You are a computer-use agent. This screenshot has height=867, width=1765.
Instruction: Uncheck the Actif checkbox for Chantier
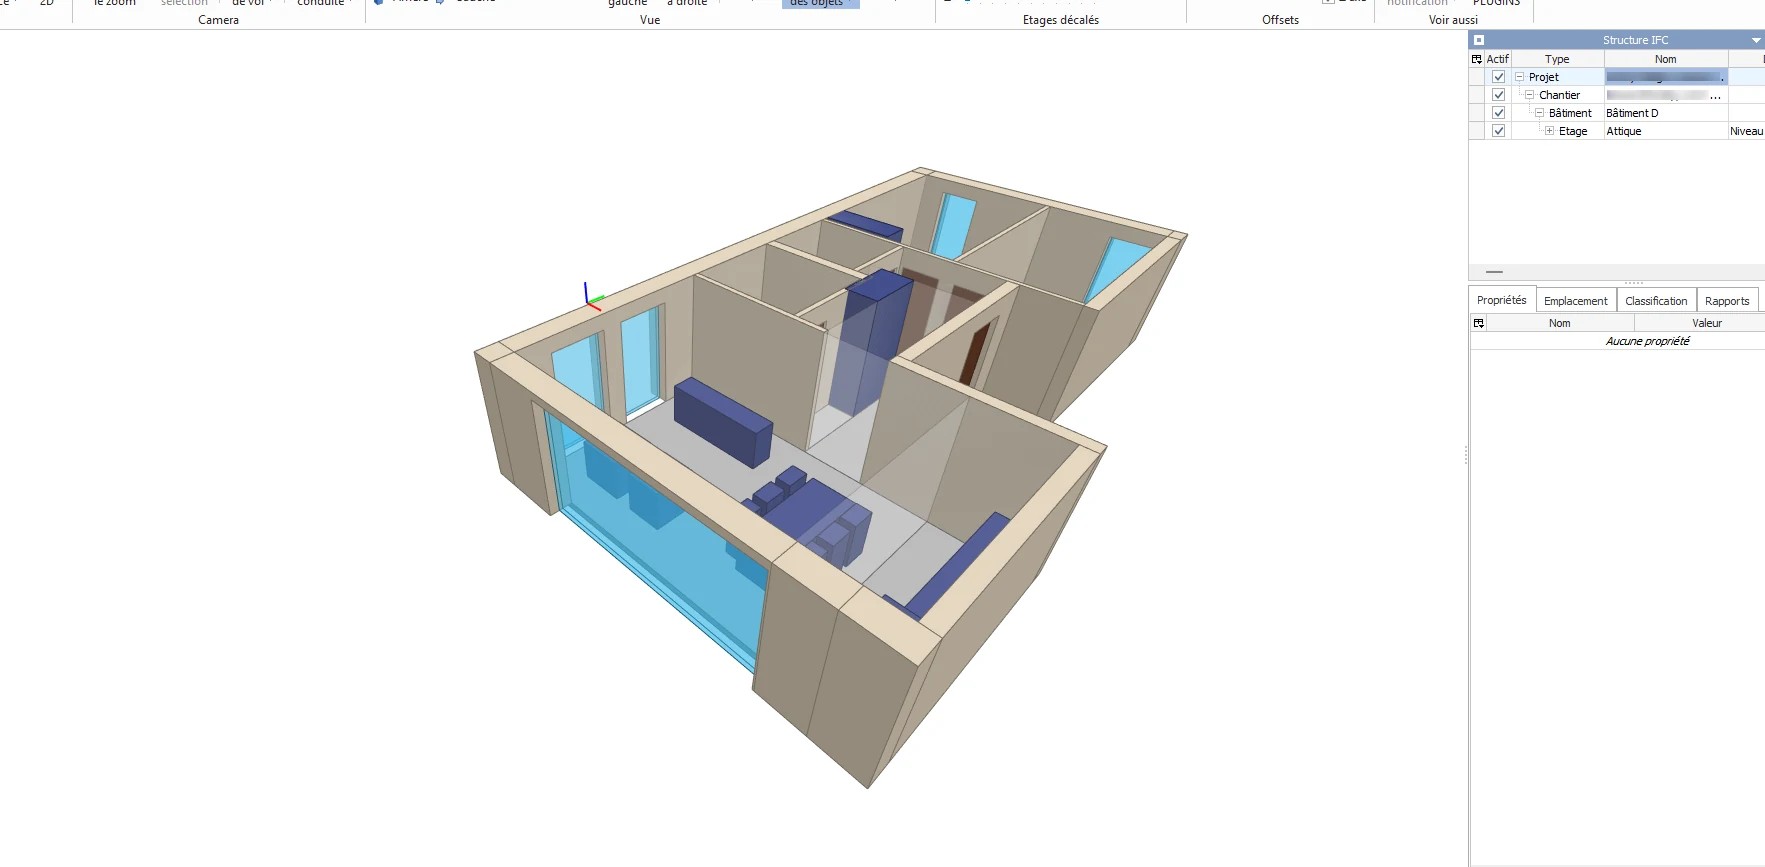(1498, 95)
